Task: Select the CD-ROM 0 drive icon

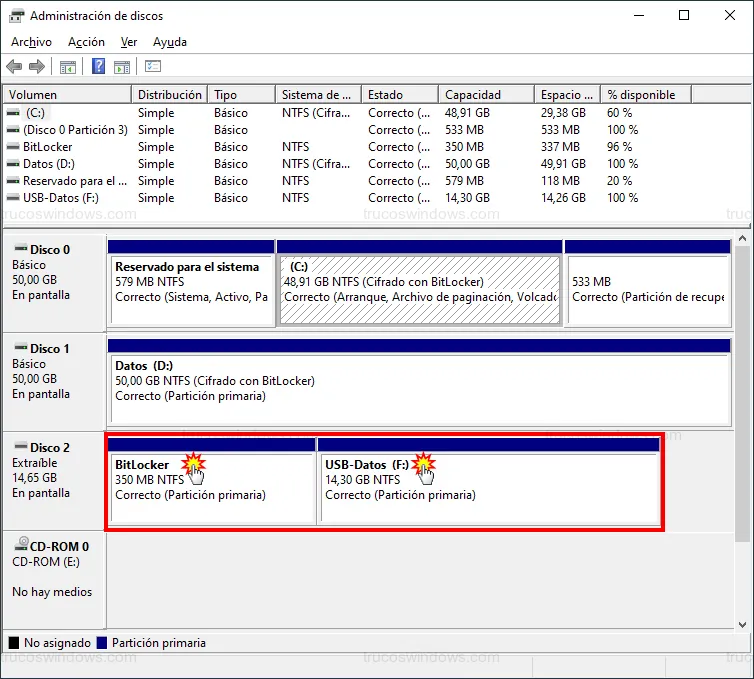Action: pos(21,545)
